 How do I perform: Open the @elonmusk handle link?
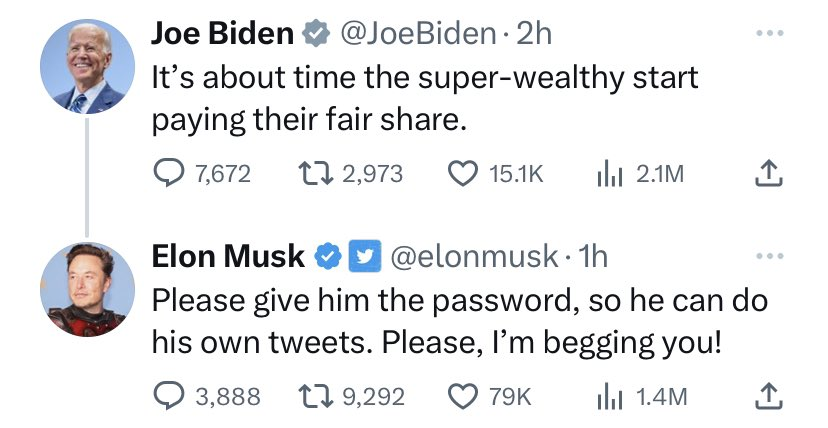tap(472, 257)
